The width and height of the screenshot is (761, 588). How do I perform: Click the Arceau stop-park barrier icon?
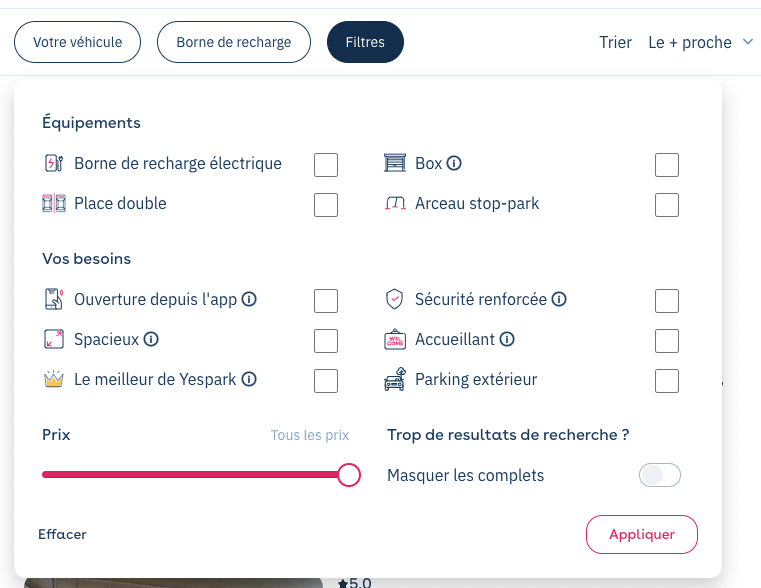coord(395,203)
